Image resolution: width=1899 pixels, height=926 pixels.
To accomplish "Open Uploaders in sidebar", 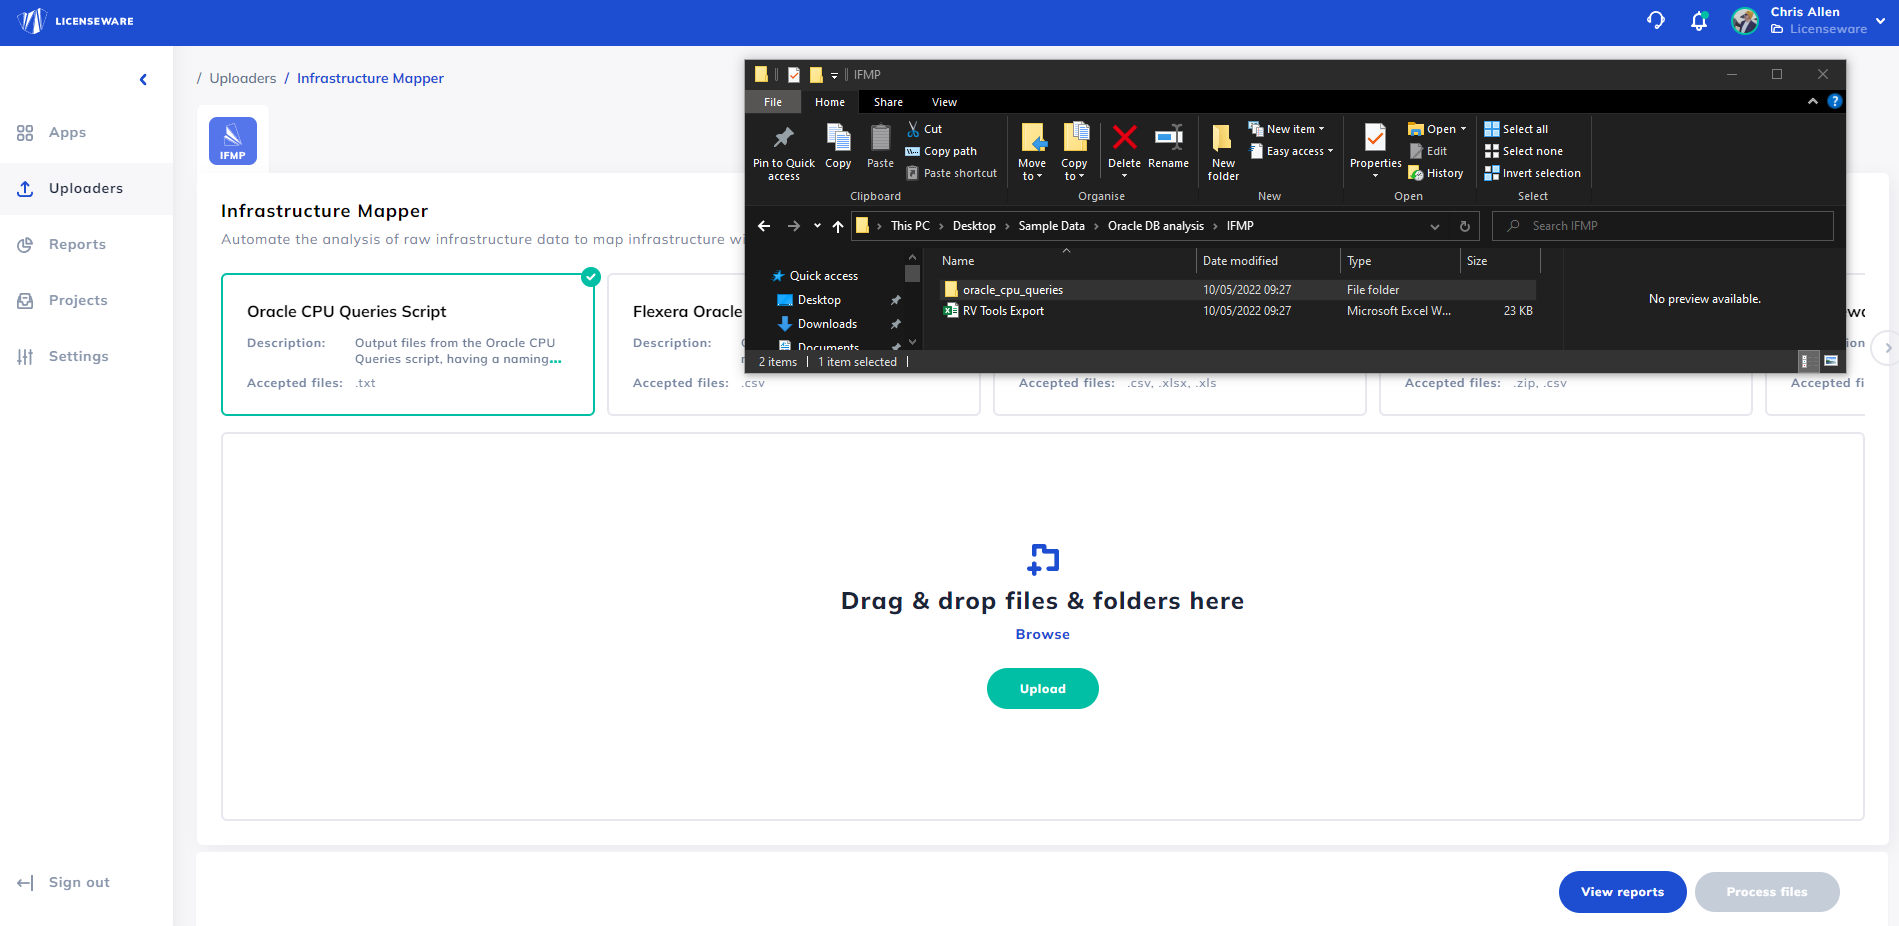I will [x=86, y=189].
